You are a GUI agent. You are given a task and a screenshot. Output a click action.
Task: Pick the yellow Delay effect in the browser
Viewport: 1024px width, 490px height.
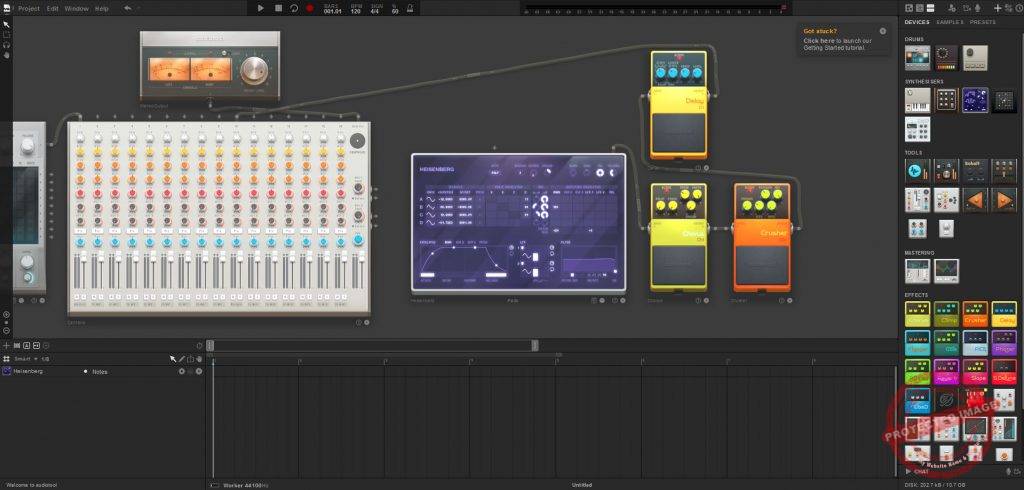pos(1004,314)
